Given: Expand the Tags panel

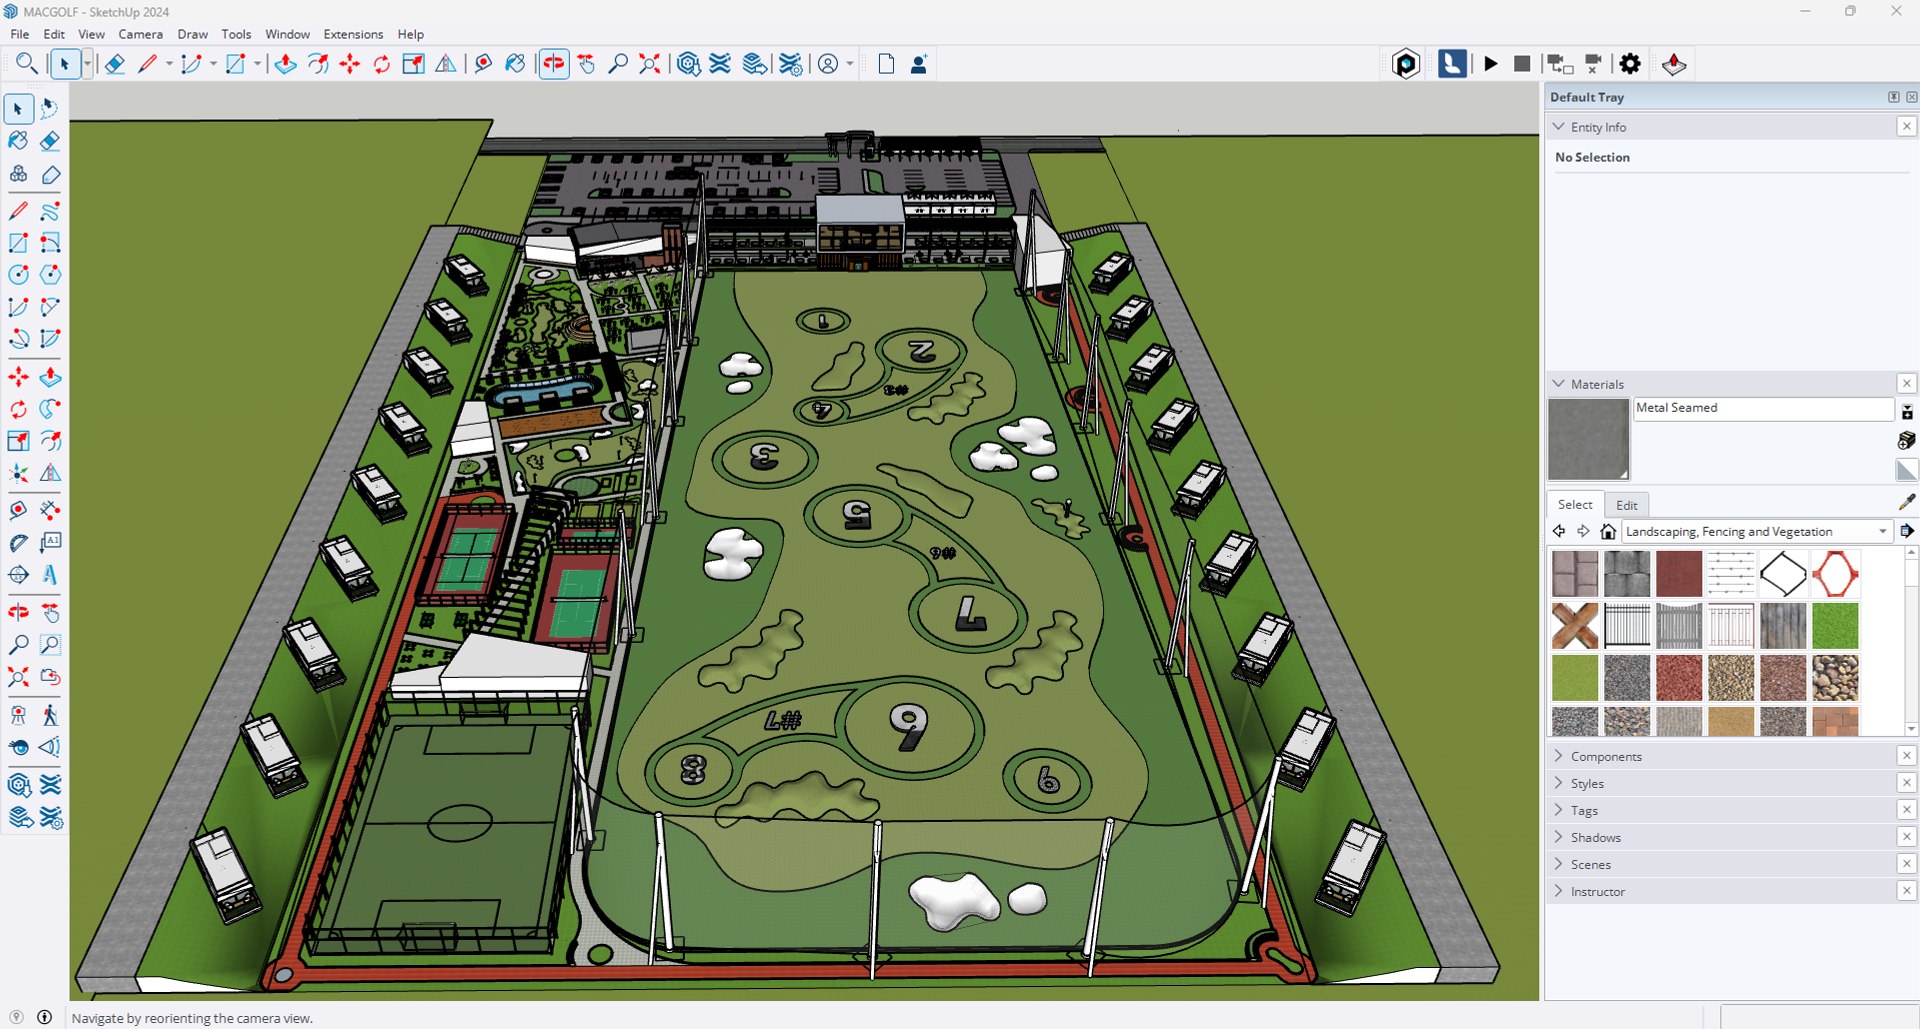Looking at the screenshot, I should (x=1559, y=810).
